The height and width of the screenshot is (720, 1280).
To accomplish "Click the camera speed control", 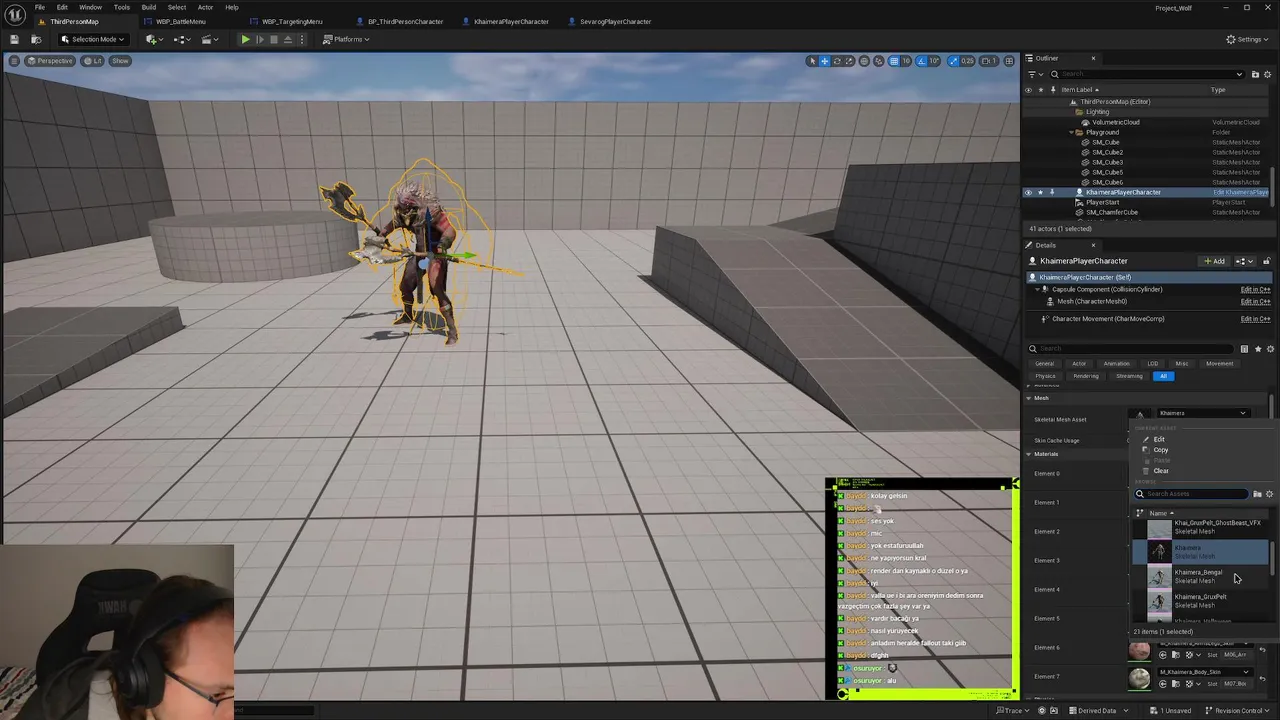I will pyautogui.click(x=990, y=61).
